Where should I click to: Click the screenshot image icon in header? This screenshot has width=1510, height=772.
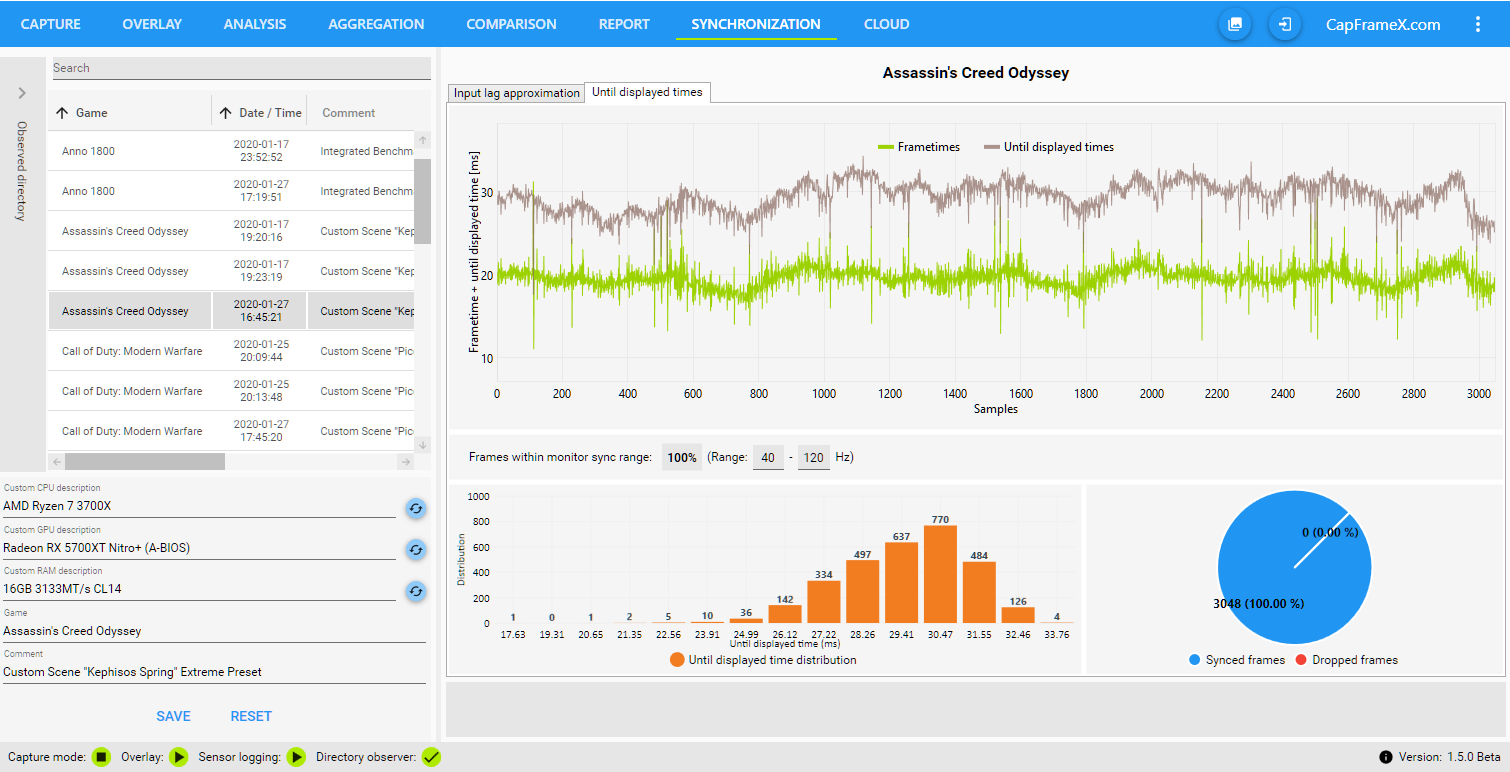[1235, 24]
